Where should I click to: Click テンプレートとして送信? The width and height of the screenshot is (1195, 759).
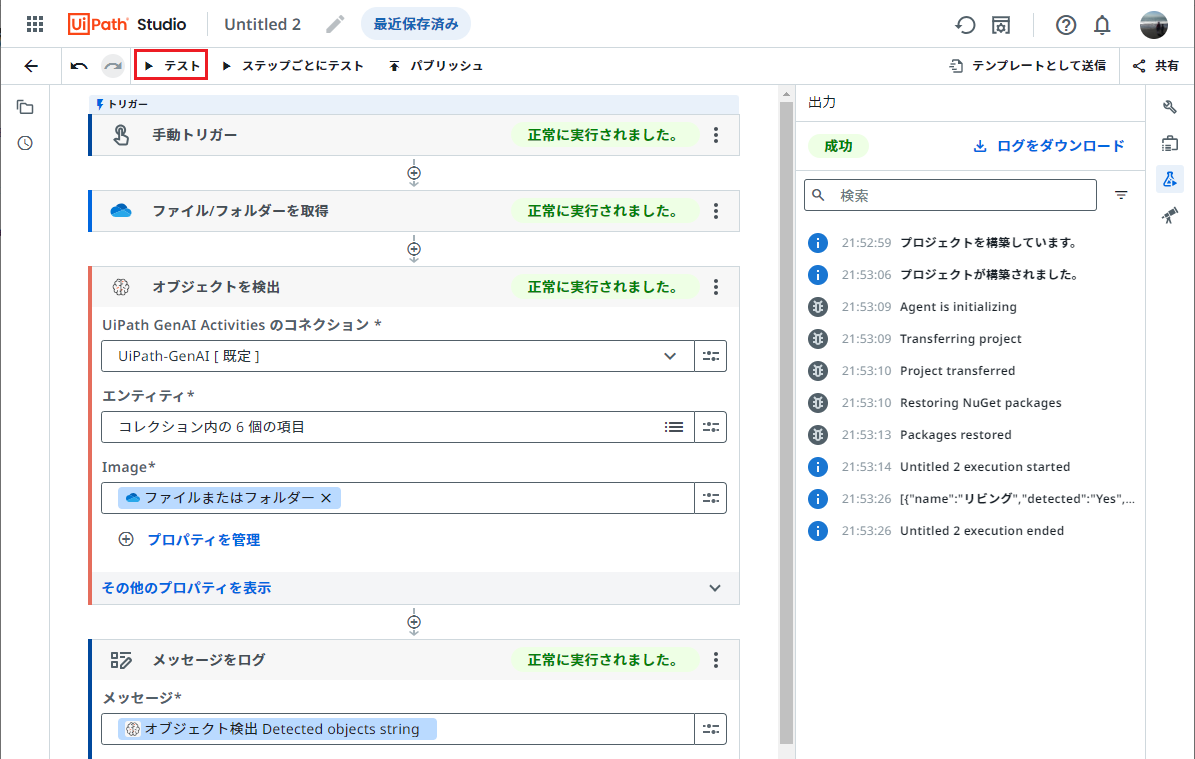1027,66
